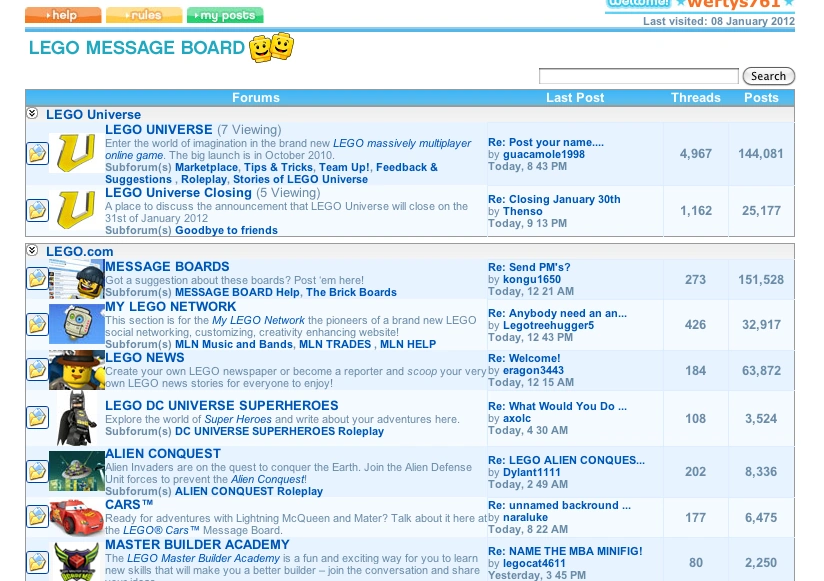Click the LEGO News reporter minifig thumbnail
The height and width of the screenshot is (581, 824).
pyautogui.click(x=76, y=370)
